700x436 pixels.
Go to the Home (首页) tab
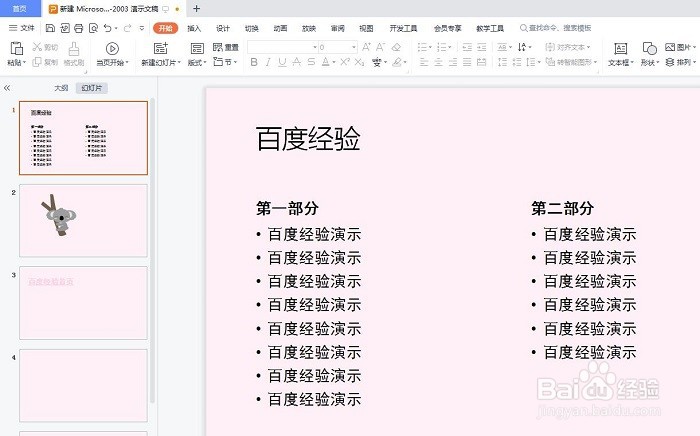20,8
